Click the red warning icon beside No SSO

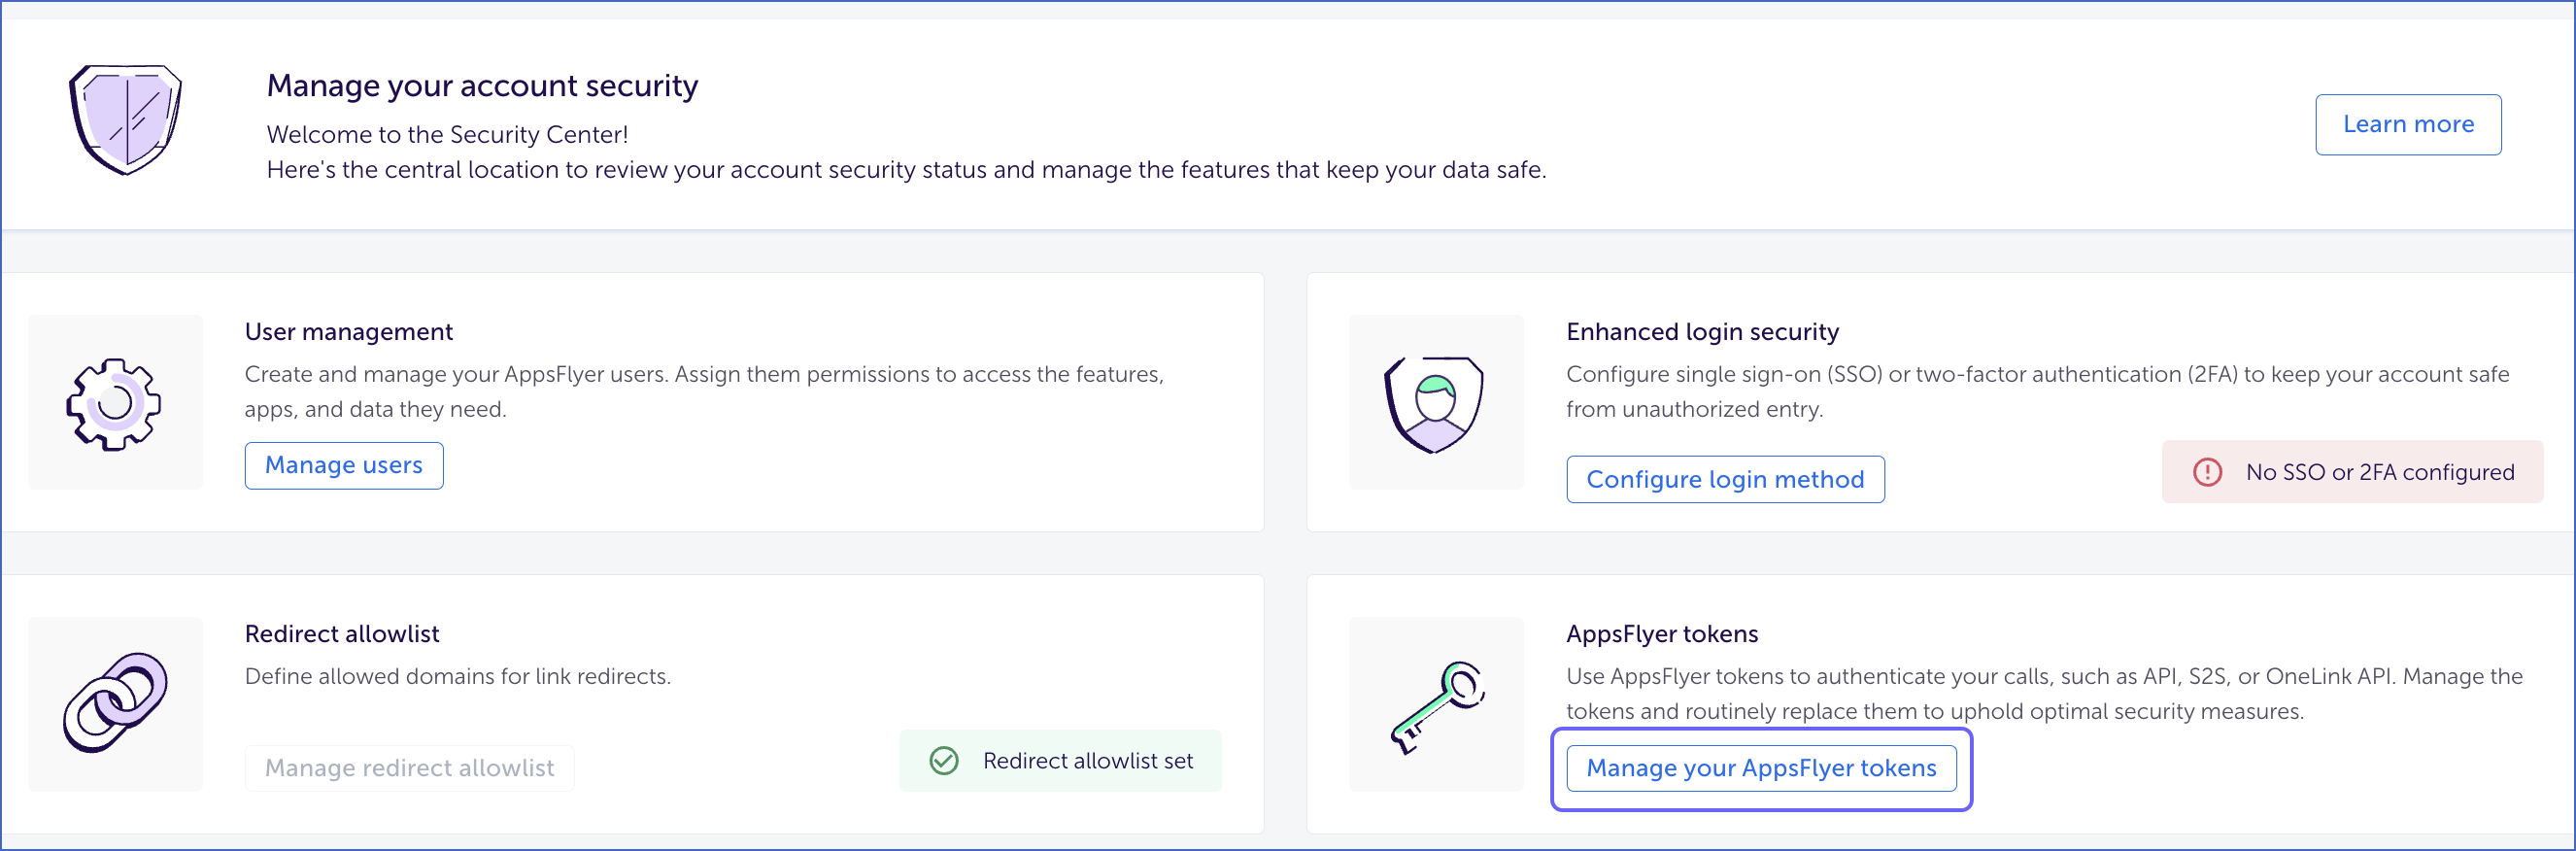pyautogui.click(x=2207, y=472)
